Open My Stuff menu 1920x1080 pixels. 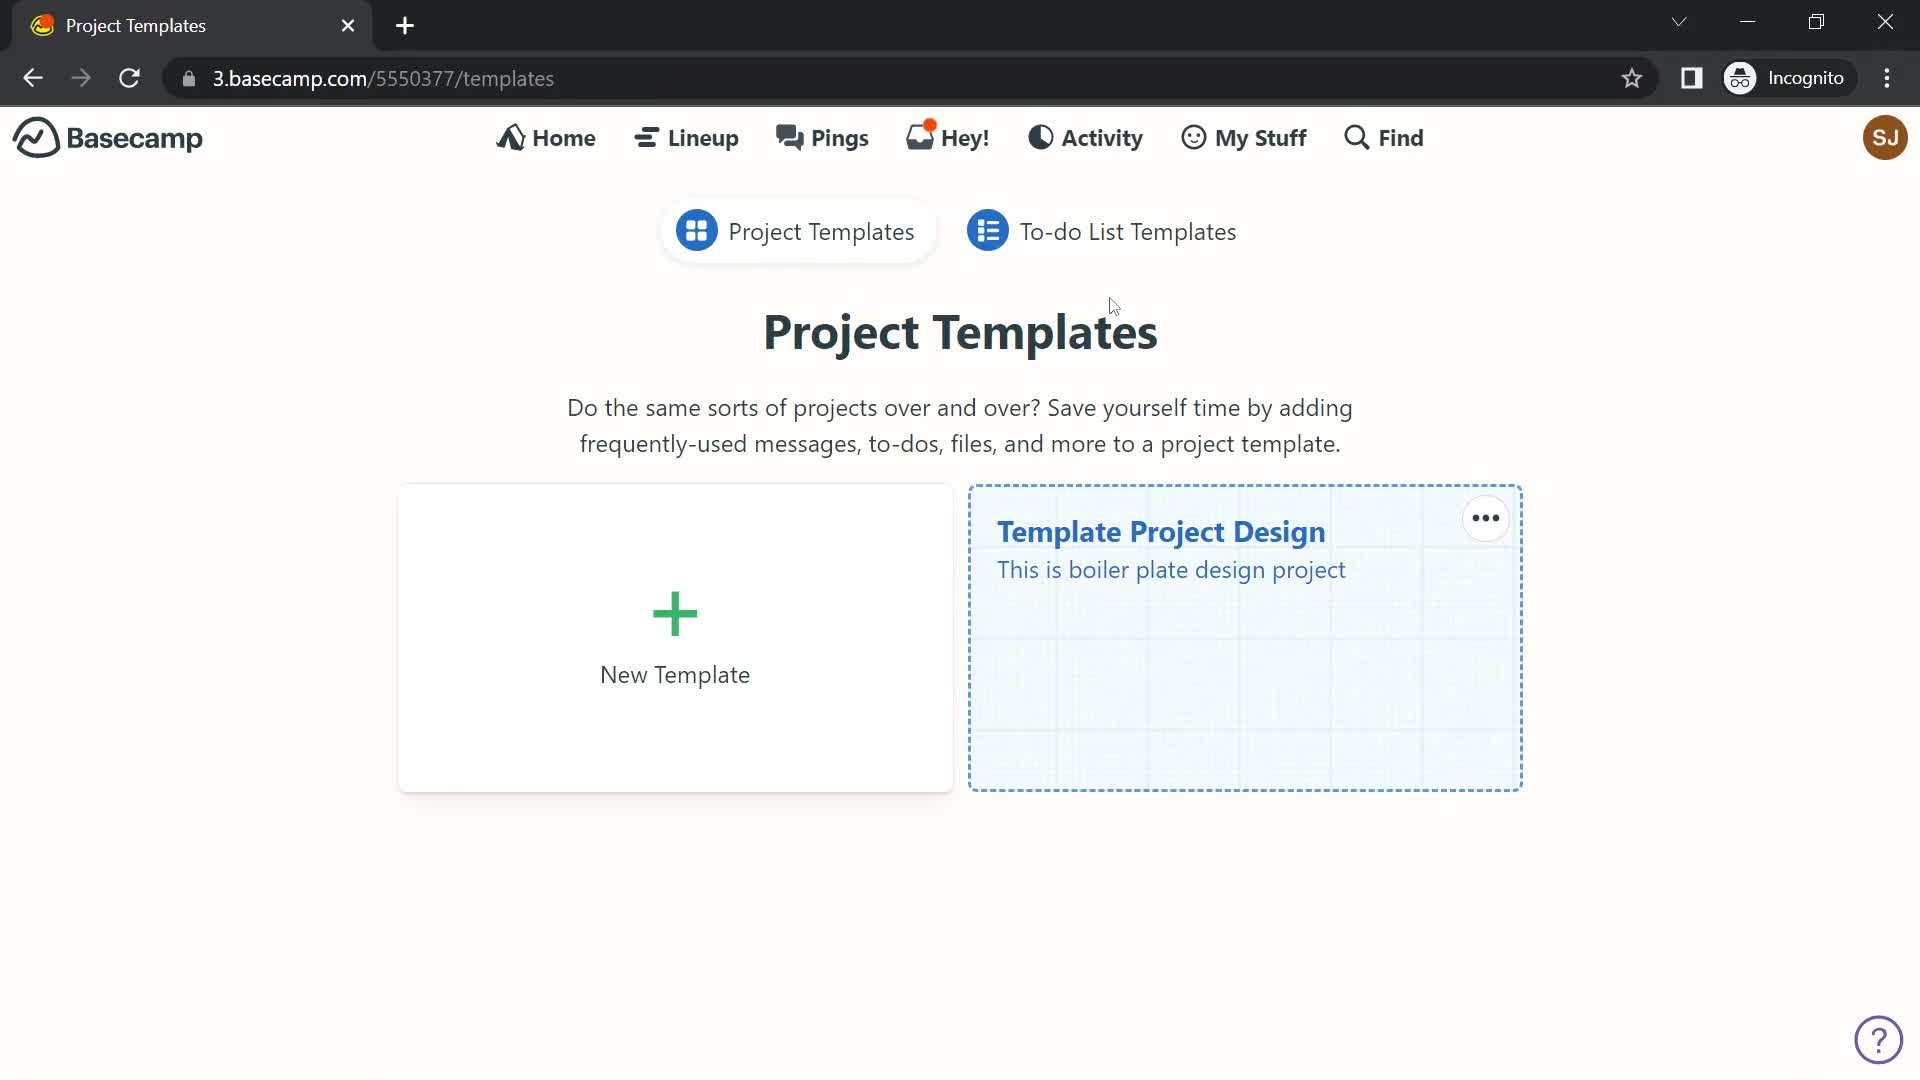click(1243, 138)
